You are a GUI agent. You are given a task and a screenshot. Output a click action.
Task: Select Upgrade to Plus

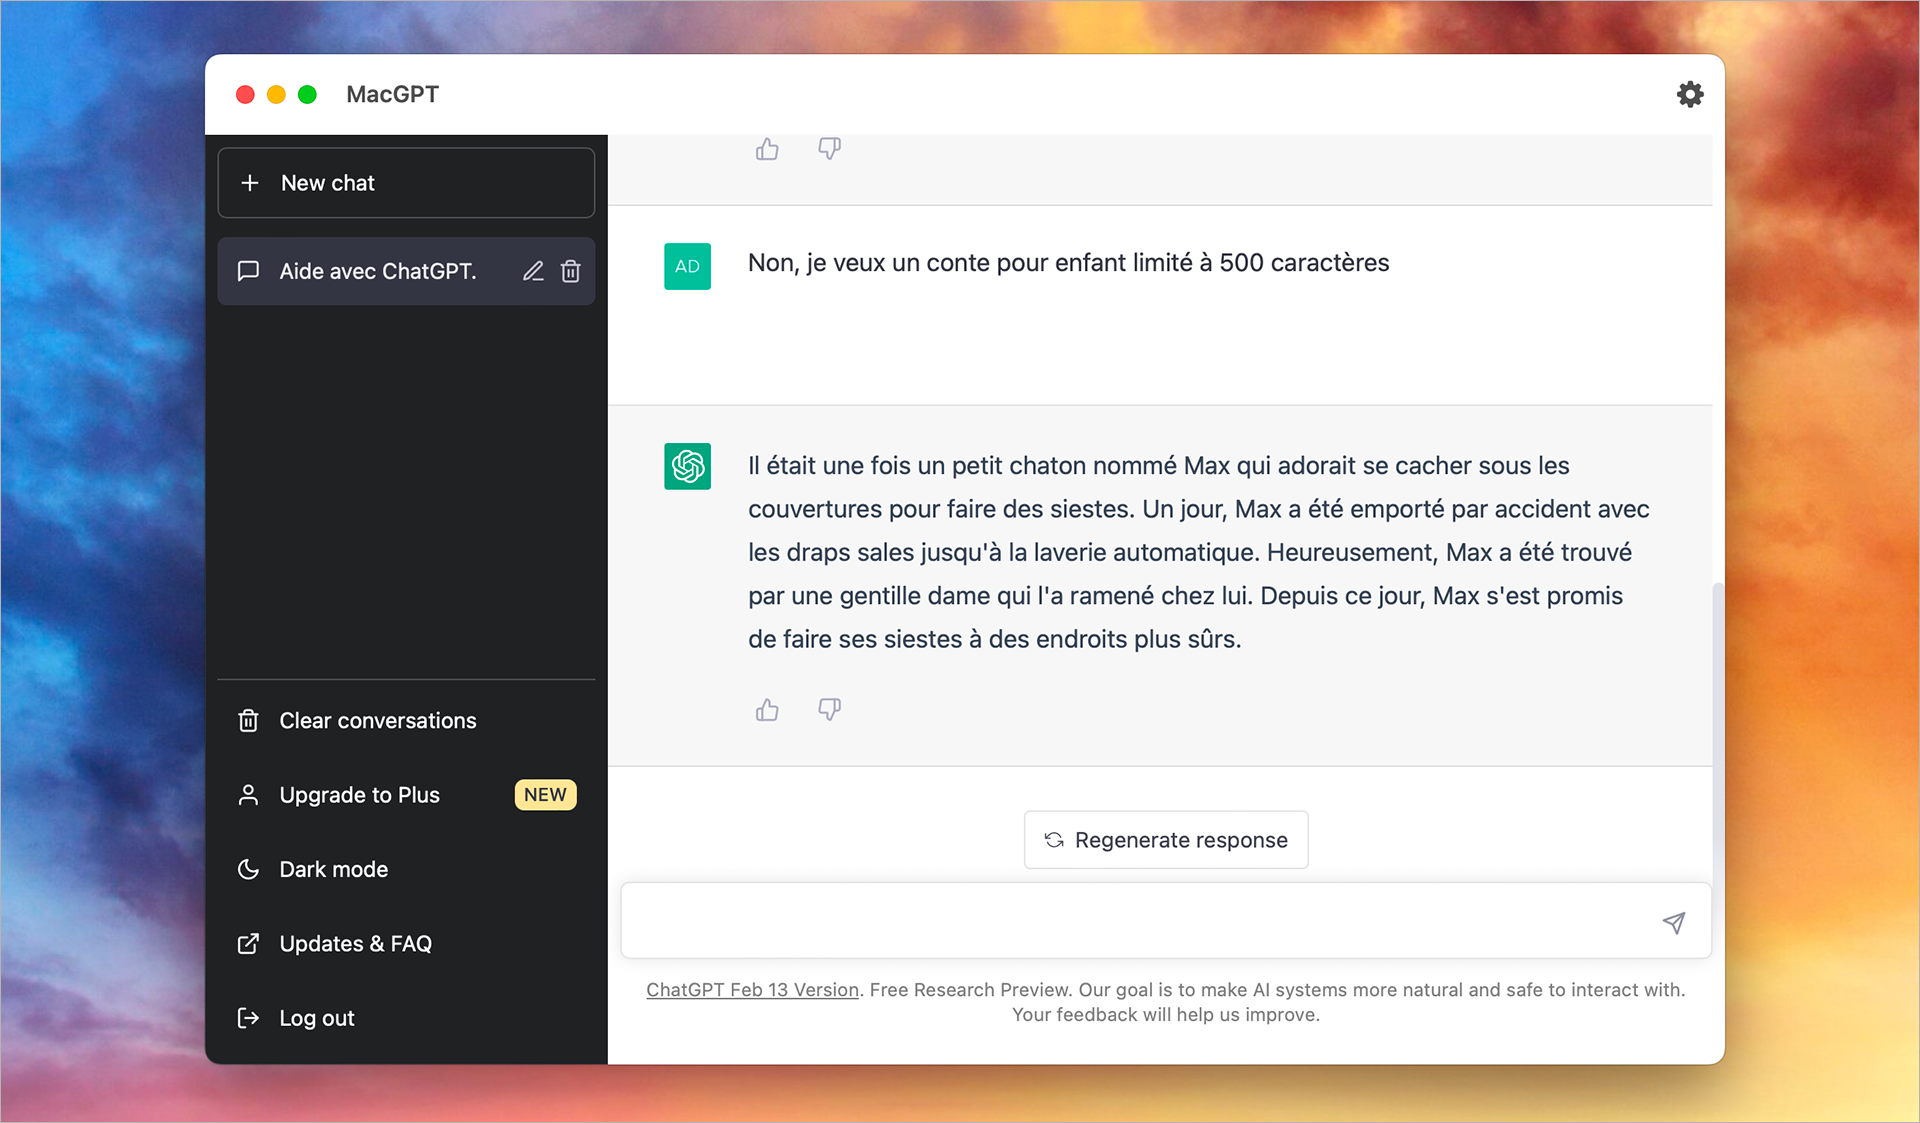pos(406,795)
